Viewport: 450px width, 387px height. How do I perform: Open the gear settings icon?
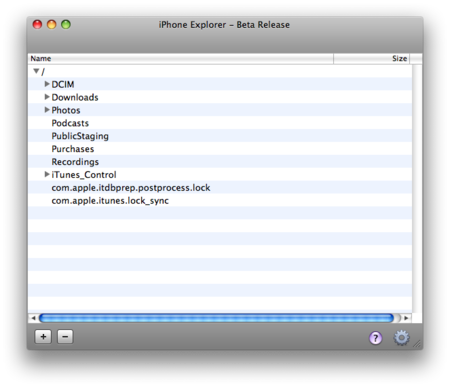(401, 338)
